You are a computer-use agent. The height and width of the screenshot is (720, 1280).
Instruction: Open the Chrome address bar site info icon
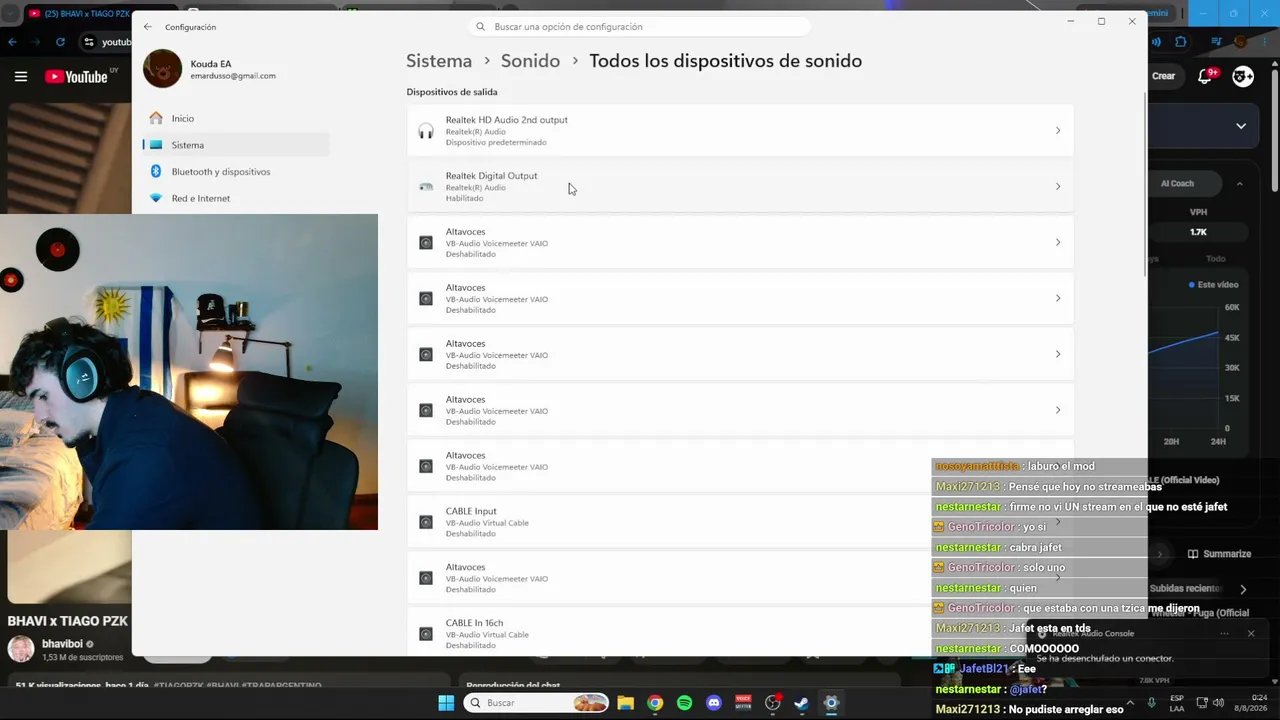pyautogui.click(x=89, y=42)
